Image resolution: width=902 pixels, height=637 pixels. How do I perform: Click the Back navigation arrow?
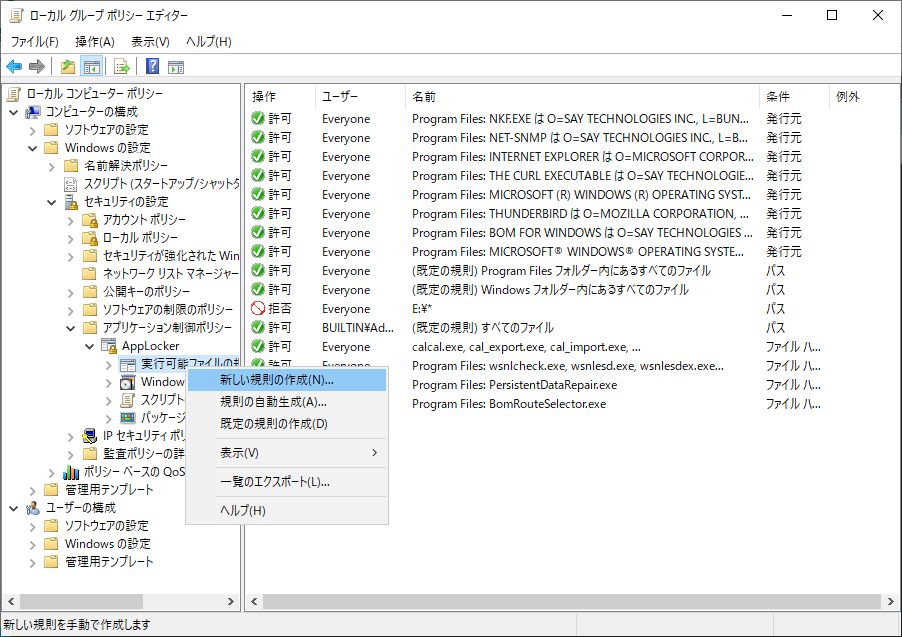[14, 66]
